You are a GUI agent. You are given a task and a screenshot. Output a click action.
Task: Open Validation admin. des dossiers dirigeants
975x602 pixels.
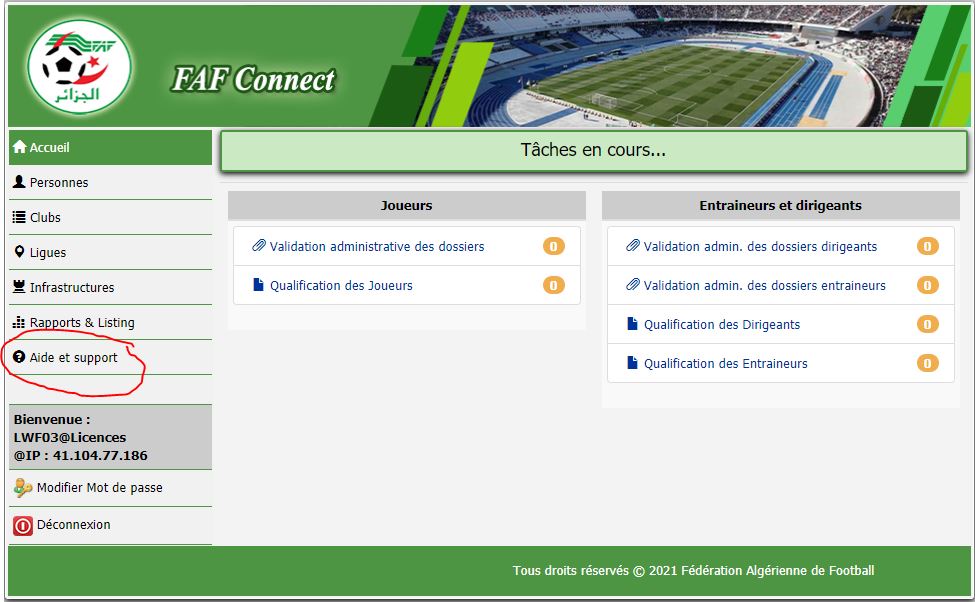point(760,246)
